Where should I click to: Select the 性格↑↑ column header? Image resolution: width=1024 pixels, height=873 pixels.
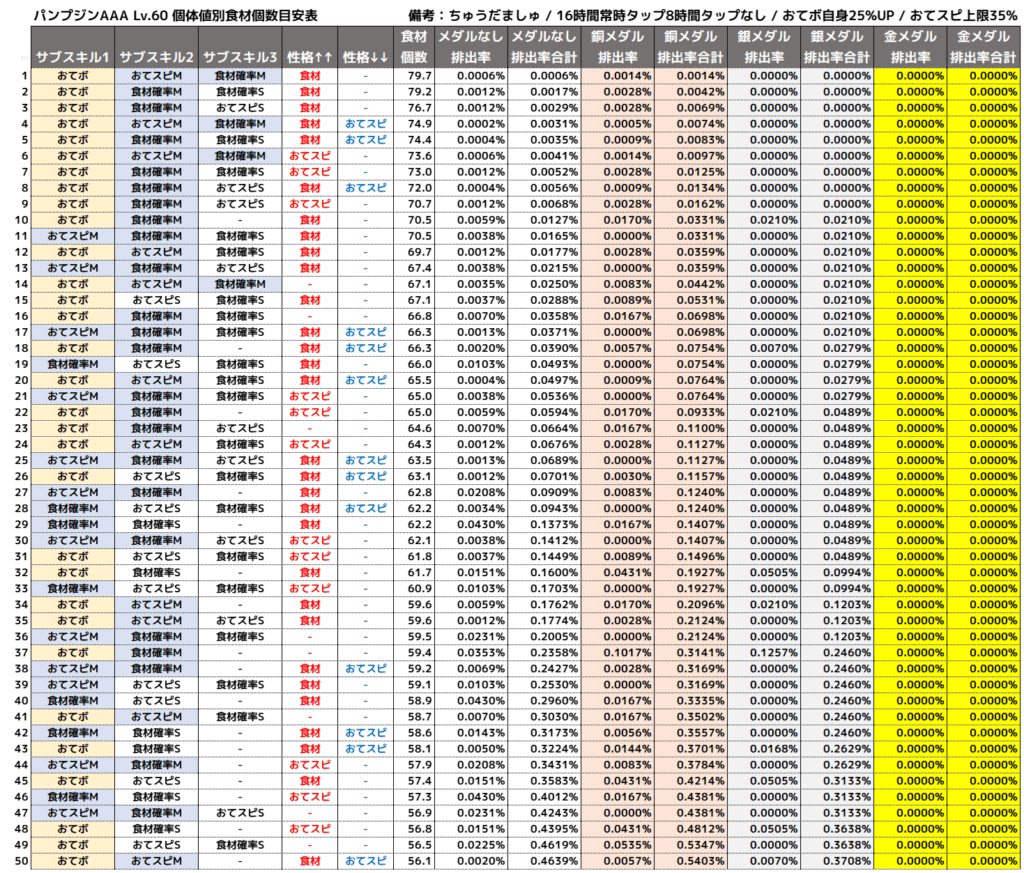pos(310,57)
